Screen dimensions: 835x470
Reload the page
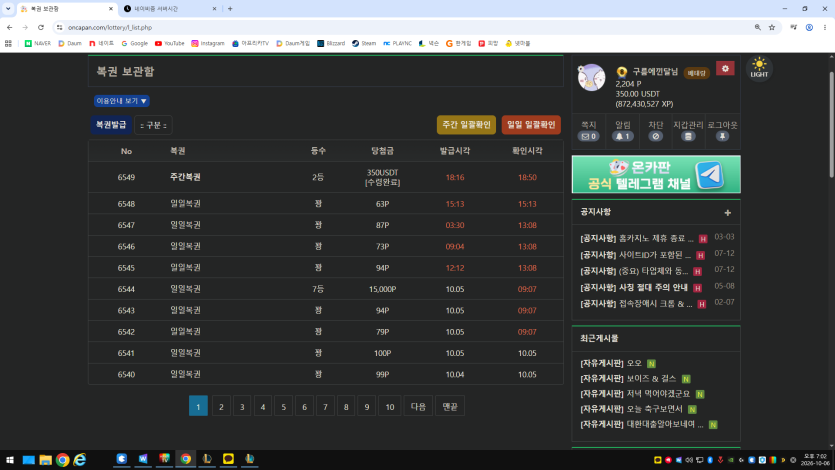pos(41,27)
